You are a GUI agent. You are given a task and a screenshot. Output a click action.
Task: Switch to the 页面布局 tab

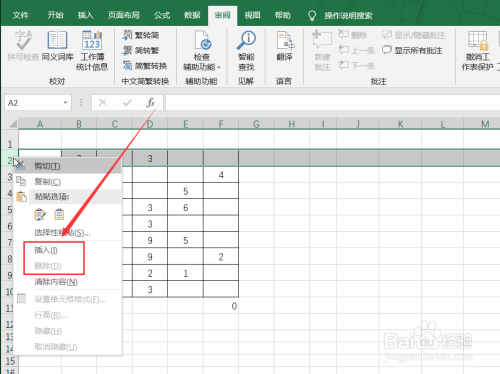point(124,15)
